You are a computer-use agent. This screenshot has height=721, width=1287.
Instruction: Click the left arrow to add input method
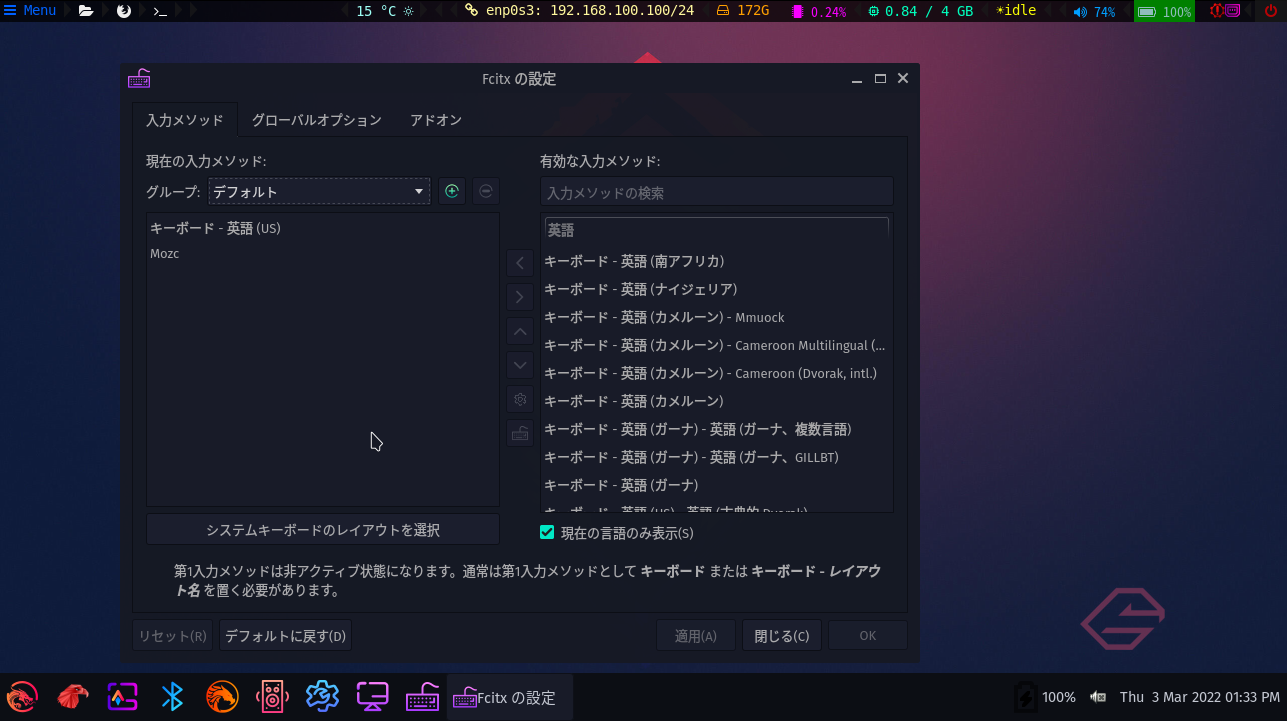[520, 263]
